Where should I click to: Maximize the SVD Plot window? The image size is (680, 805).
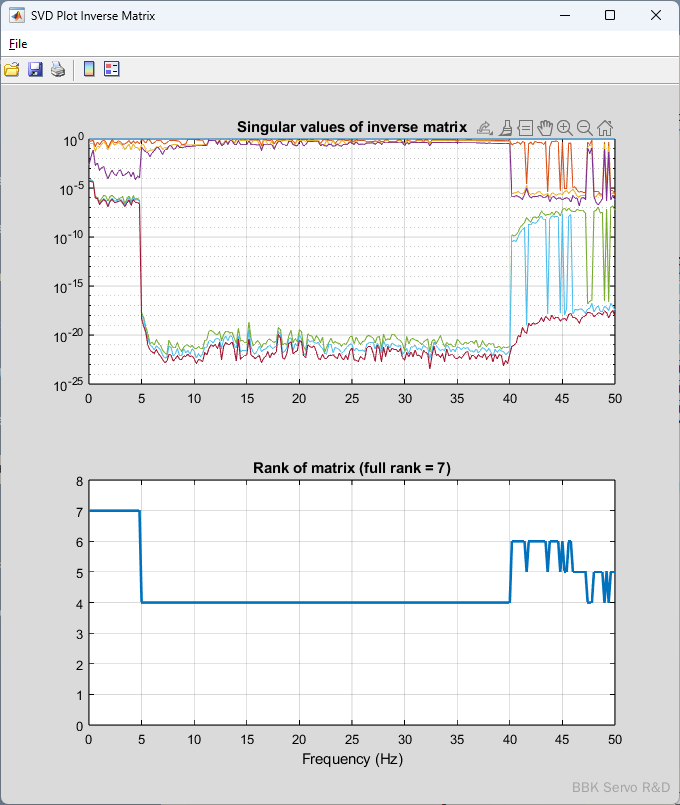tap(609, 16)
